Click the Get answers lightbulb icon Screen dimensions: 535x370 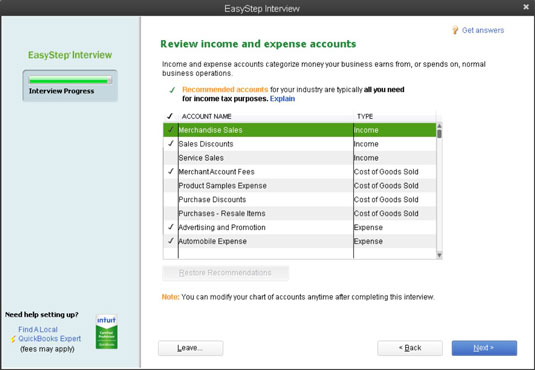coord(455,30)
